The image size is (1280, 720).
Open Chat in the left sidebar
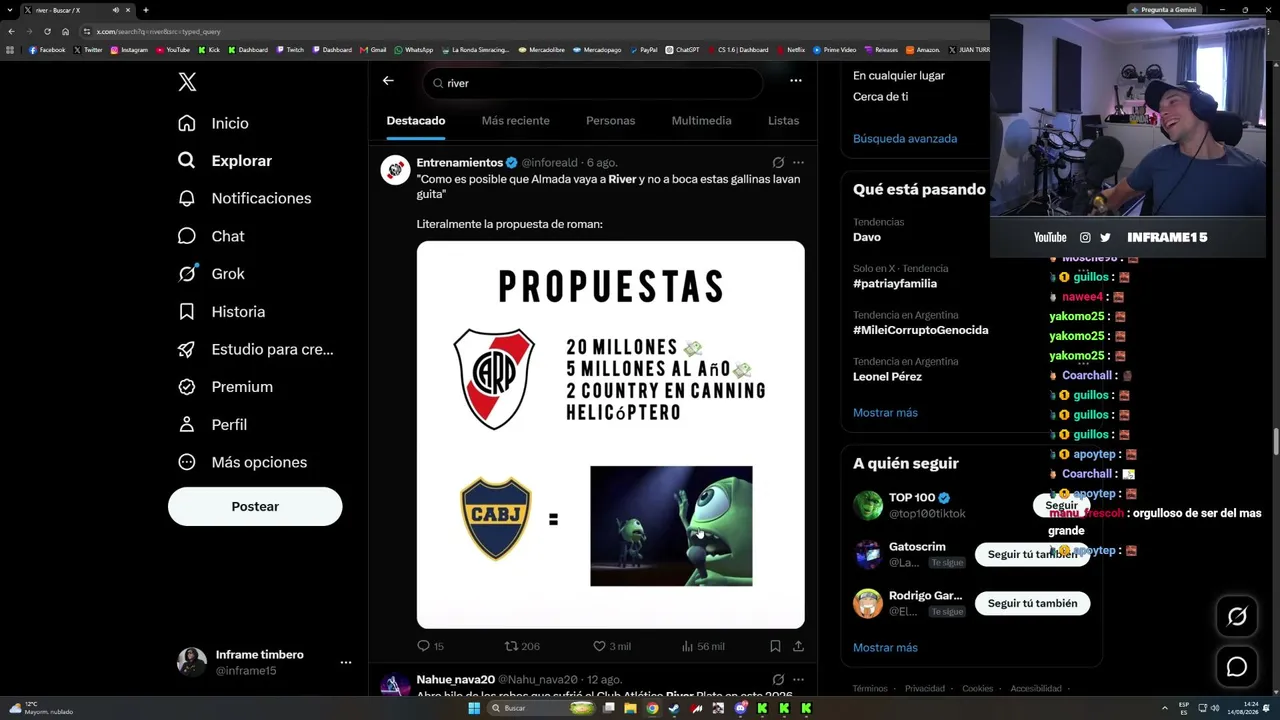pyautogui.click(x=211, y=236)
